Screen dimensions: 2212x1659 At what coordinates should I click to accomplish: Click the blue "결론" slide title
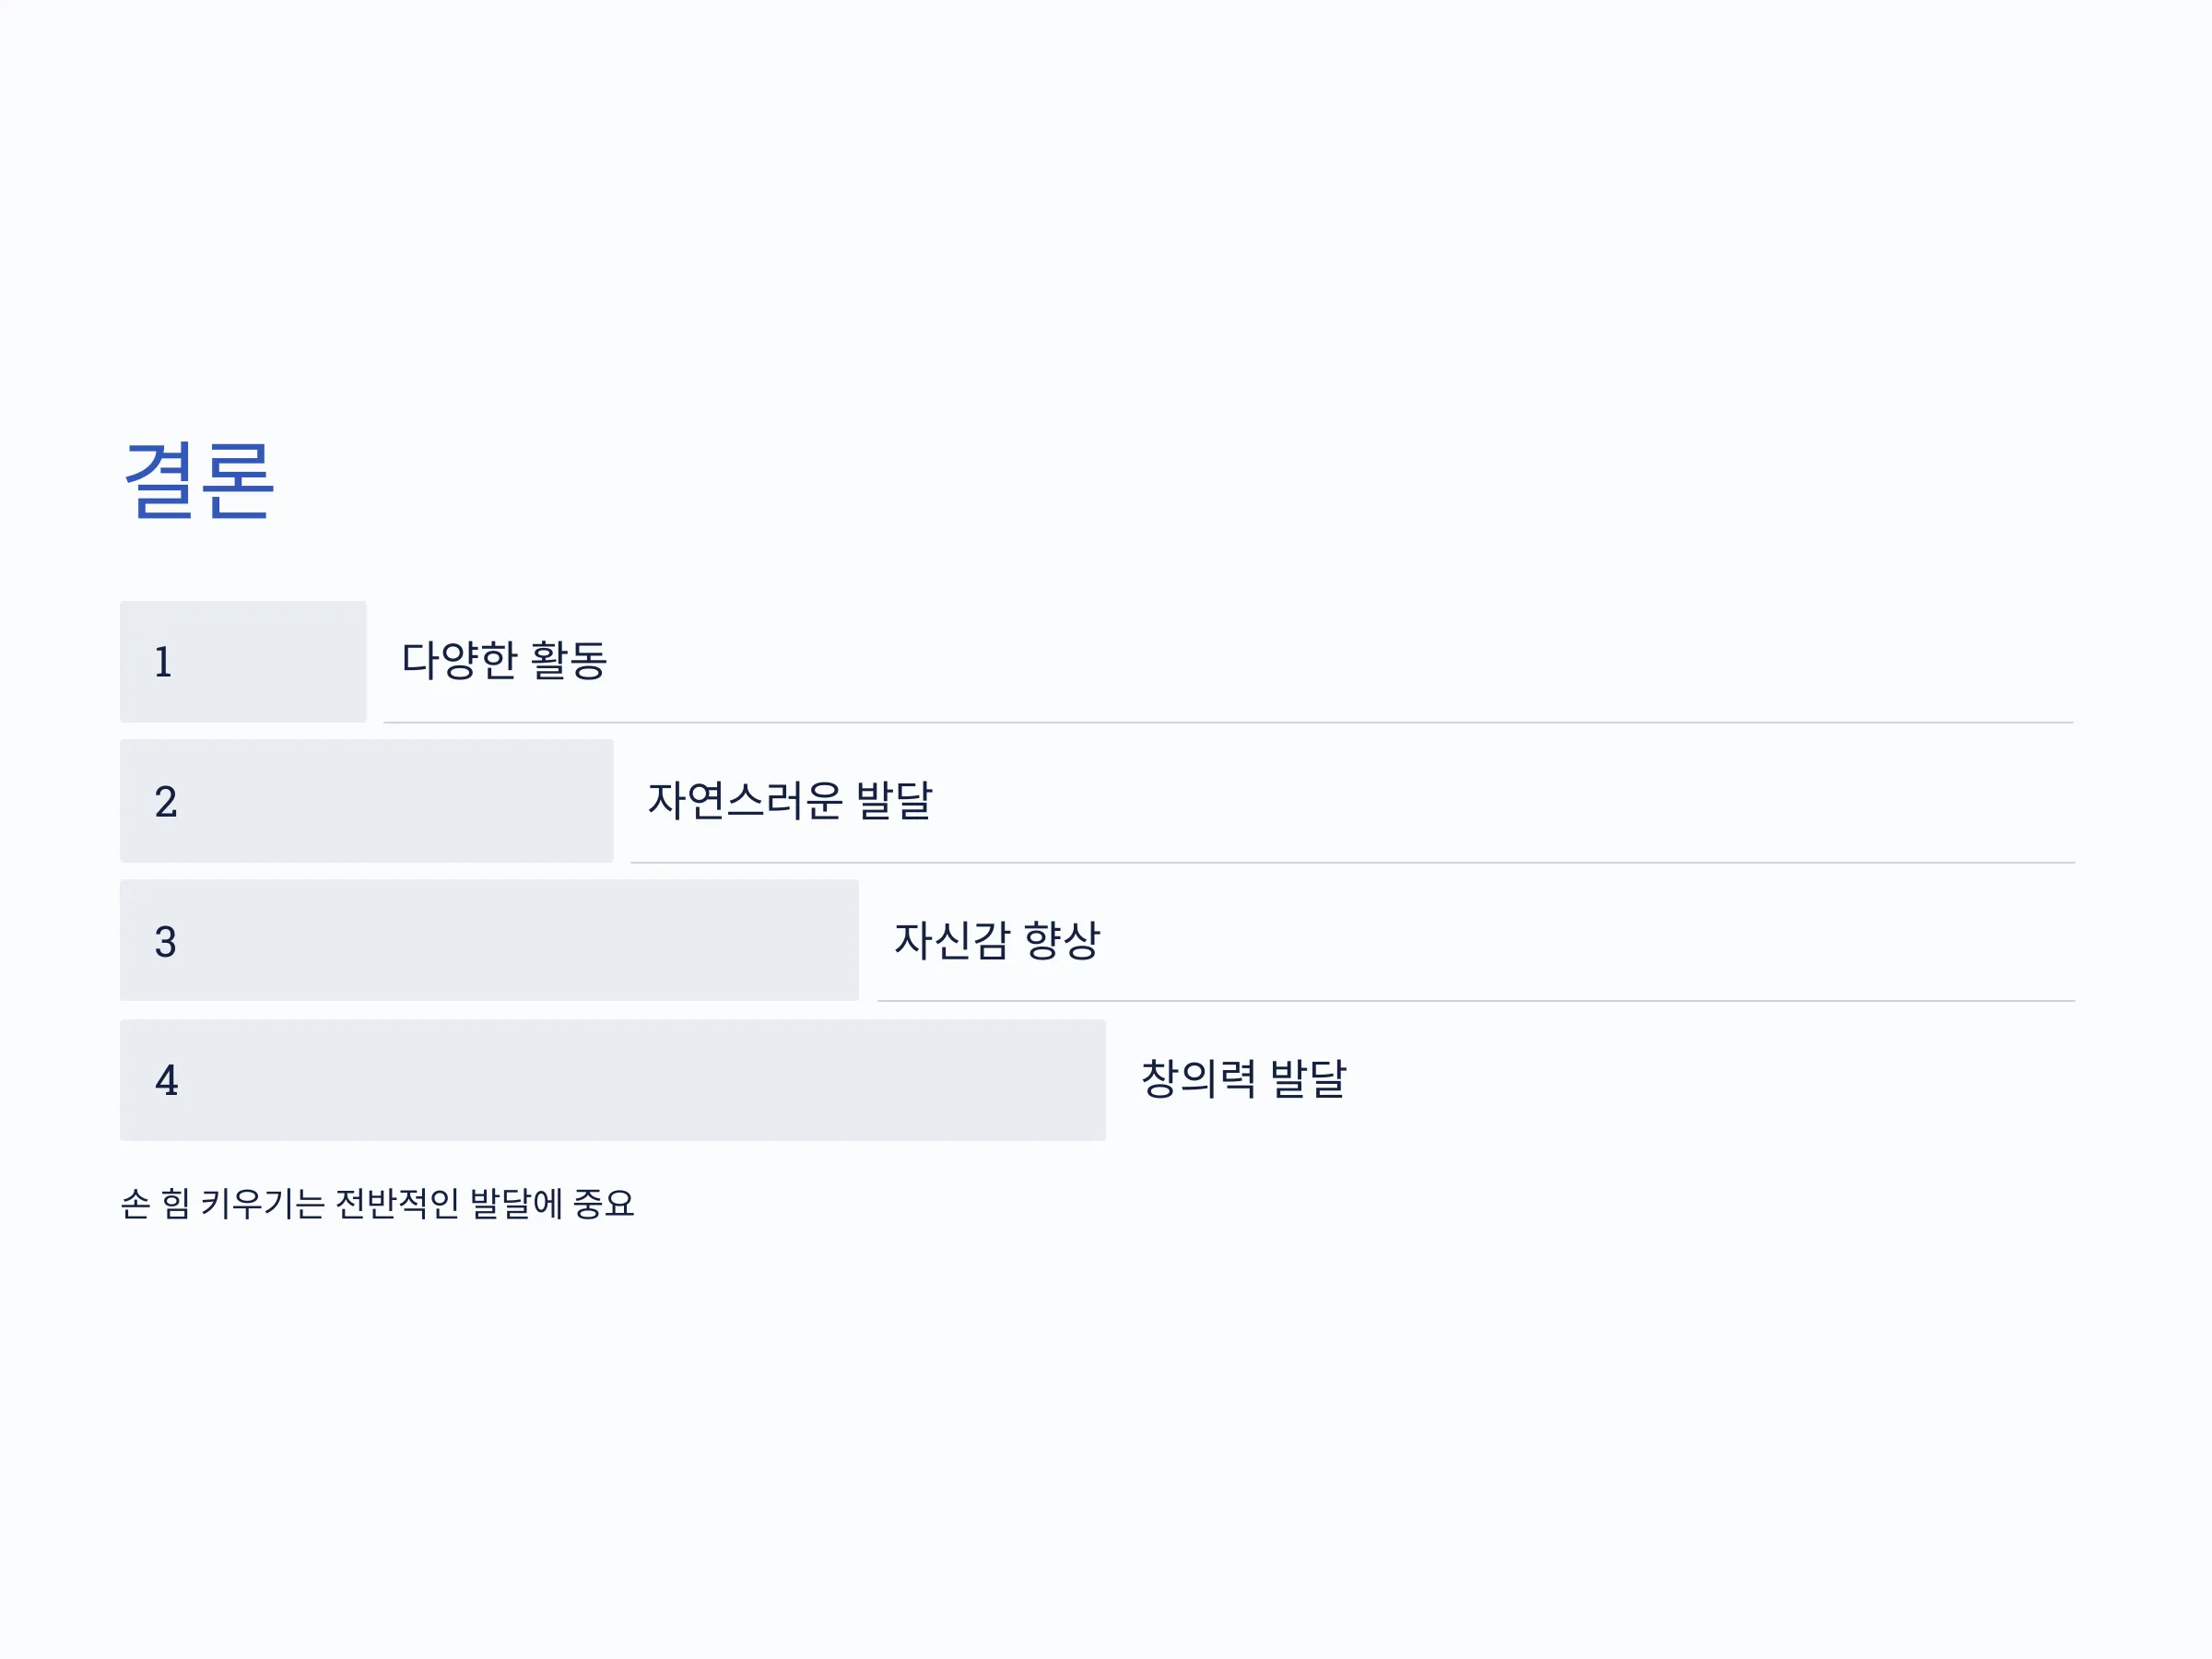199,481
